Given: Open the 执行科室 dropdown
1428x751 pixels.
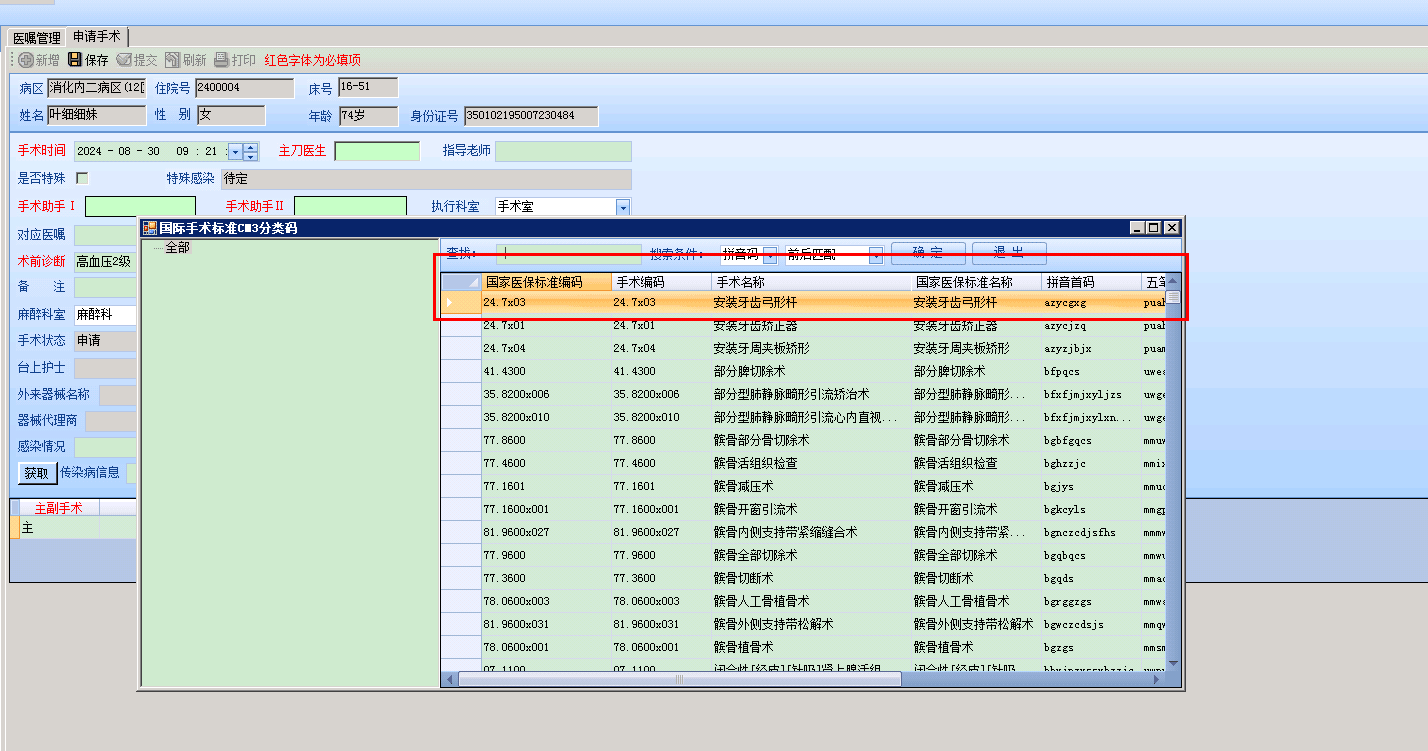Looking at the screenshot, I should [x=623, y=207].
